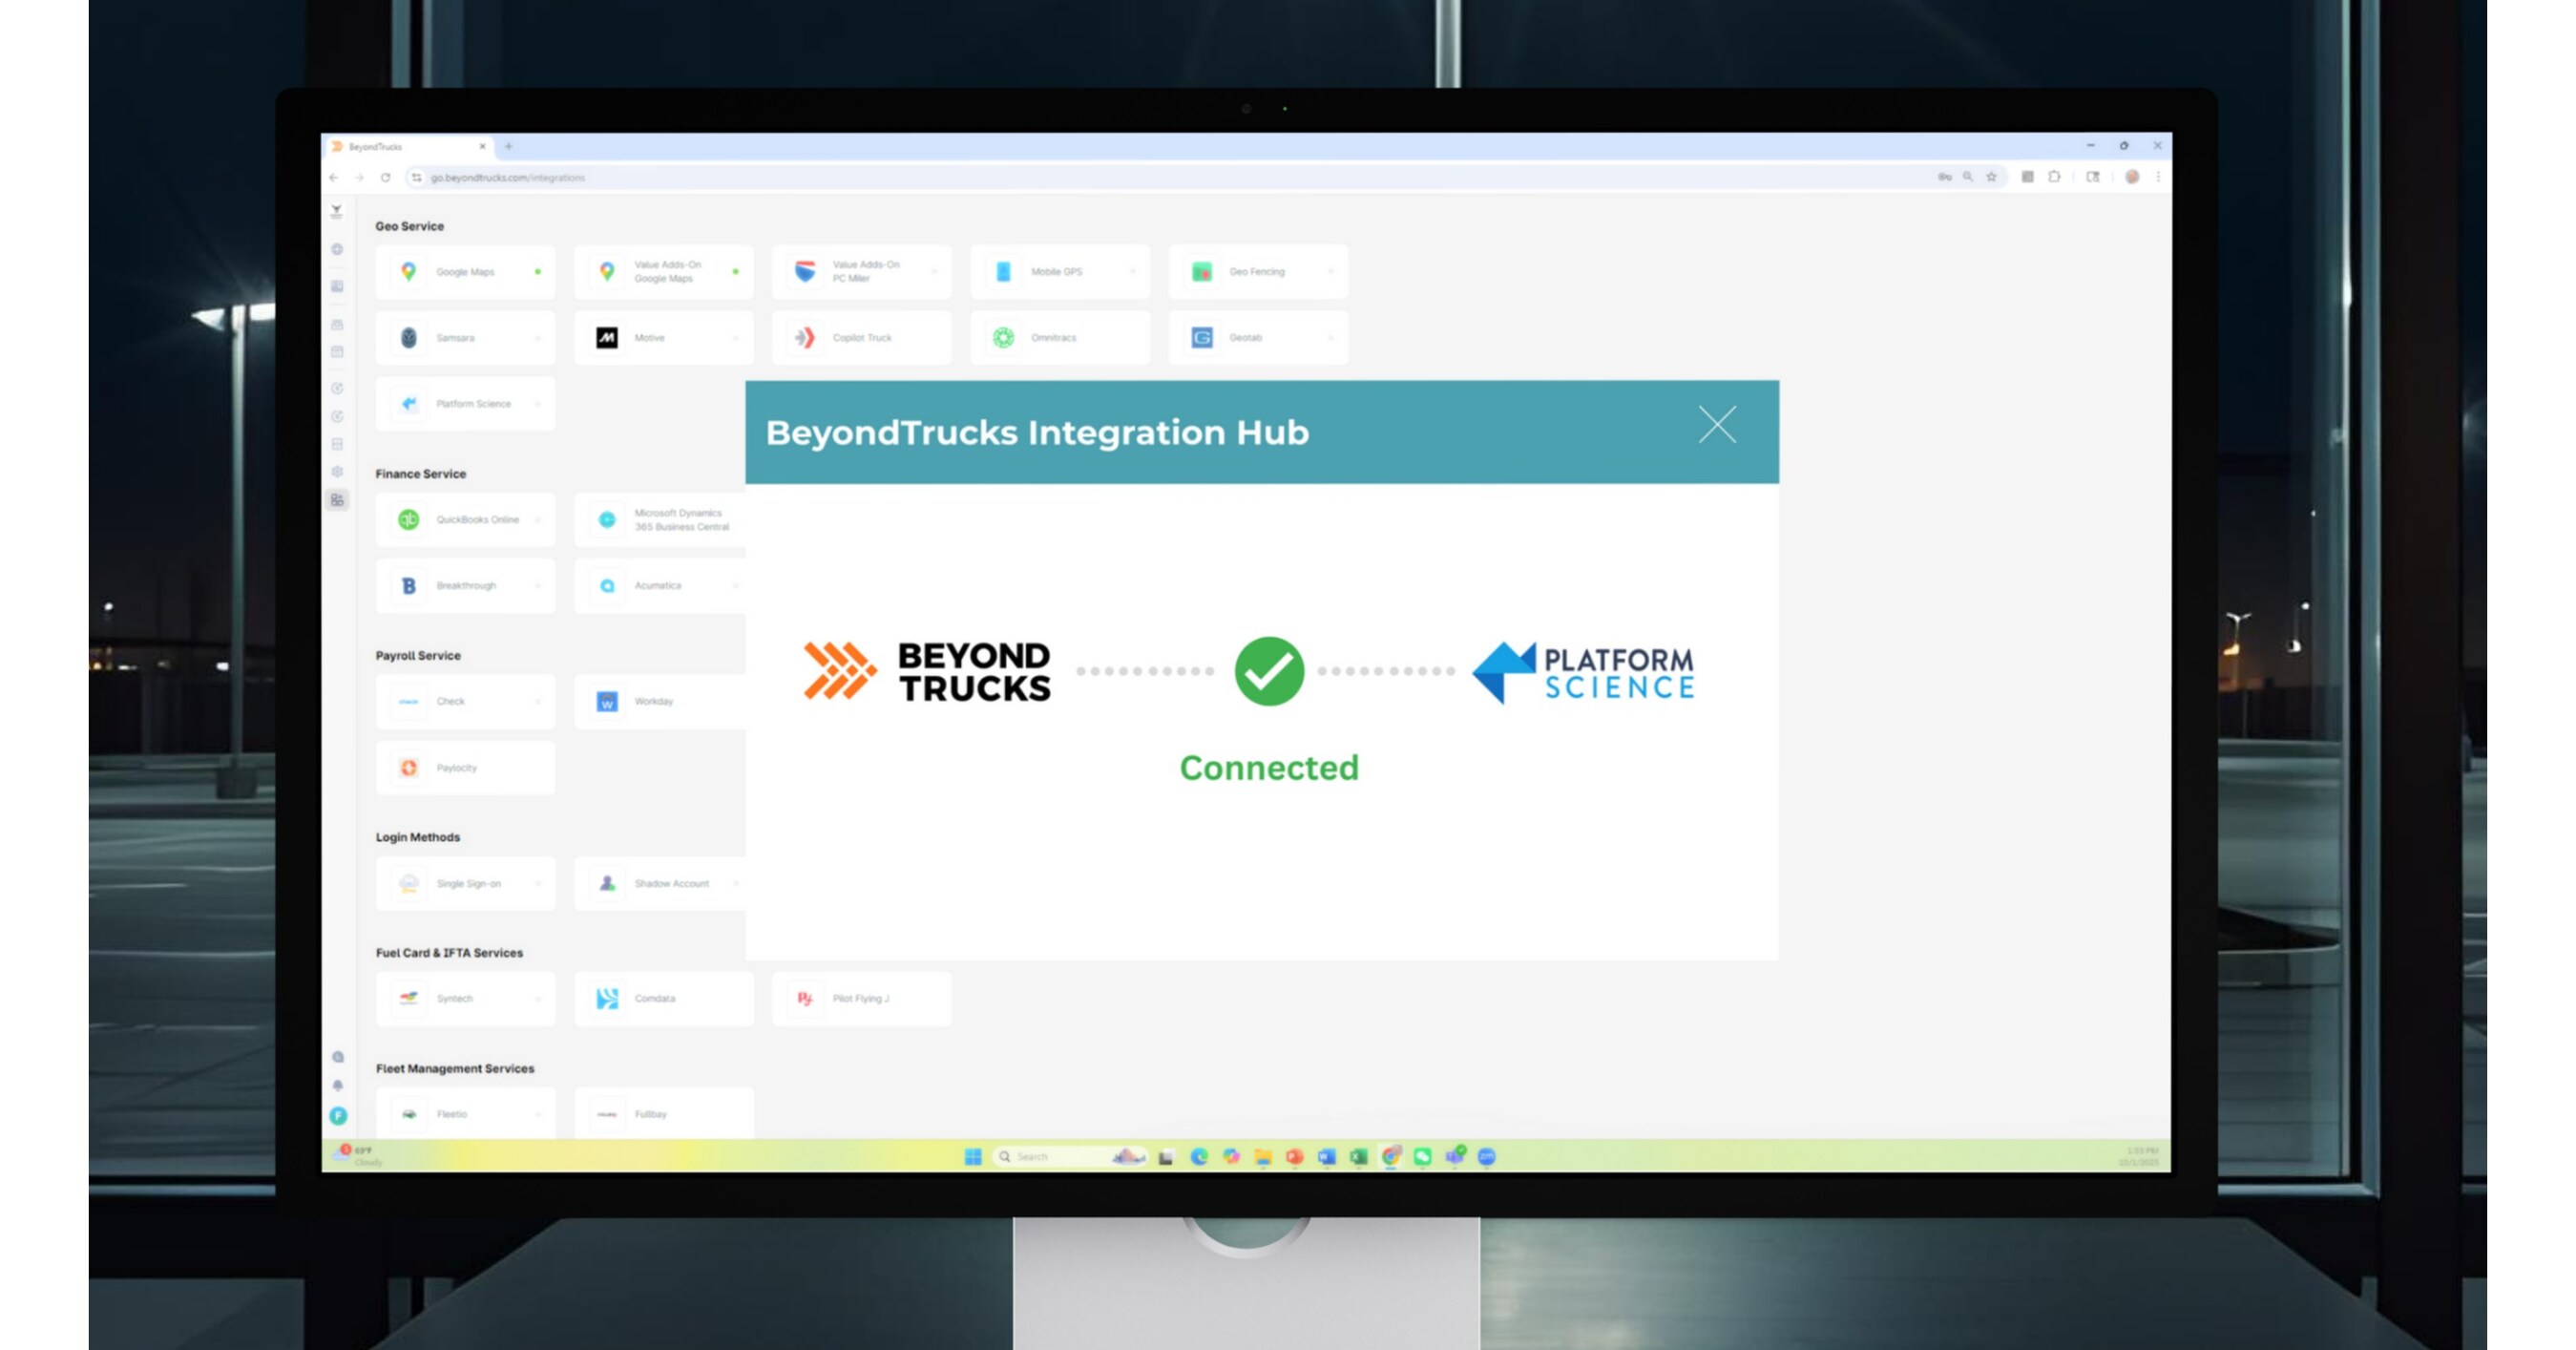Open Chrome's three-dot menu

click(x=2157, y=177)
